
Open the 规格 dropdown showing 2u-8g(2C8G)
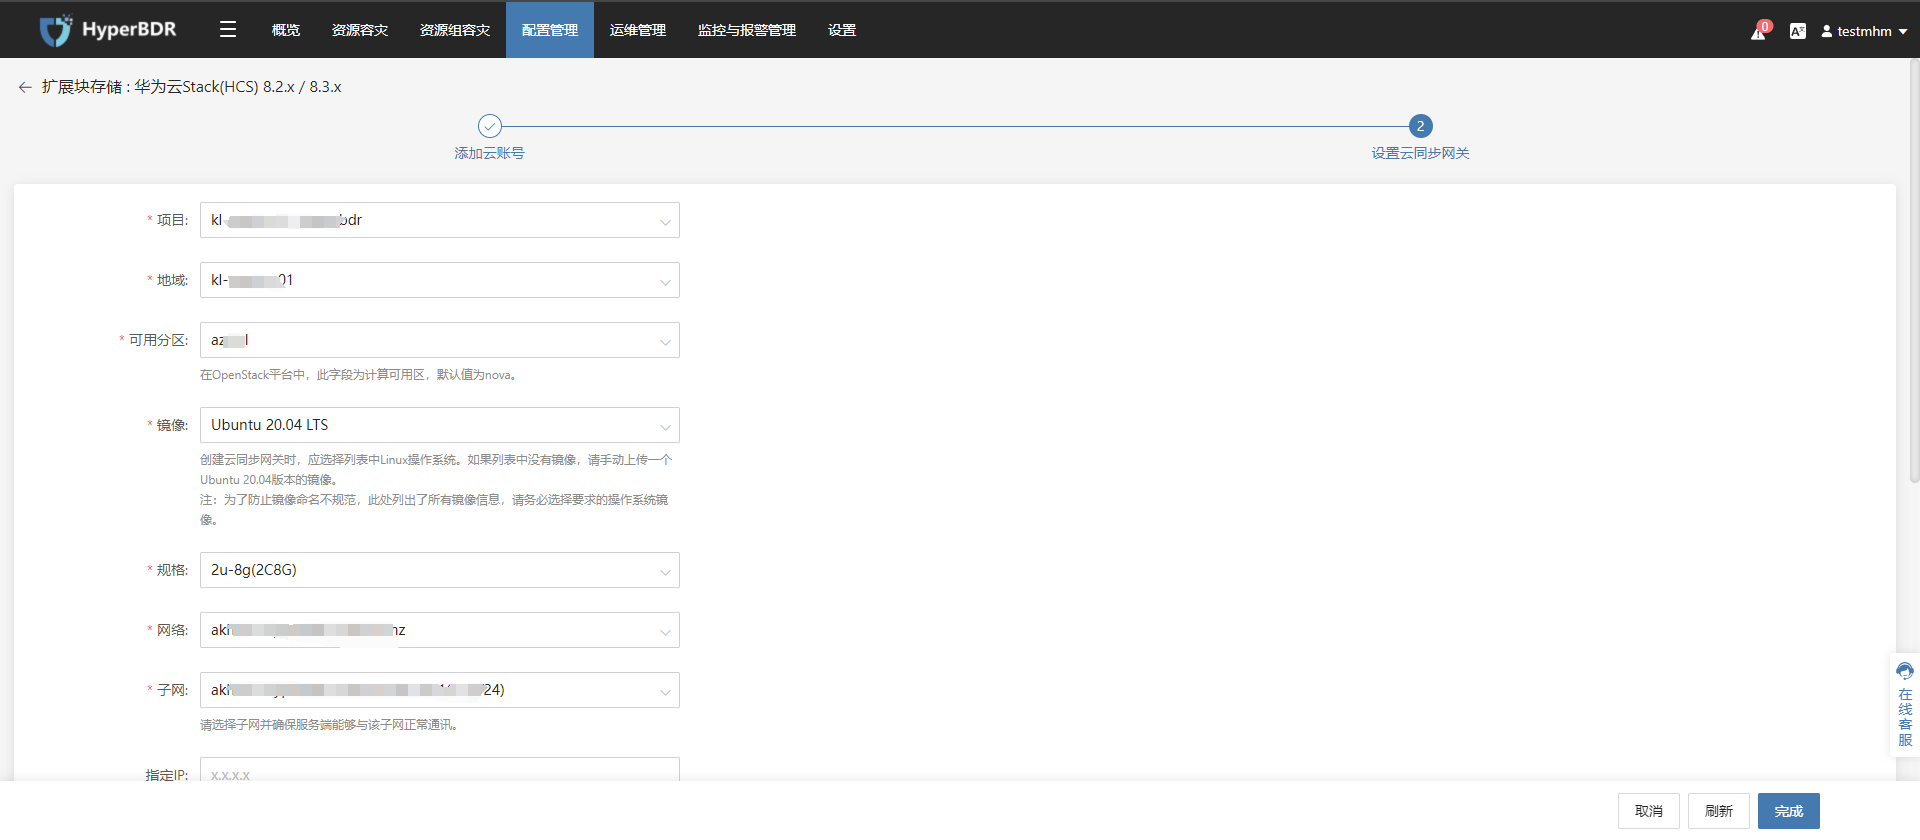440,570
